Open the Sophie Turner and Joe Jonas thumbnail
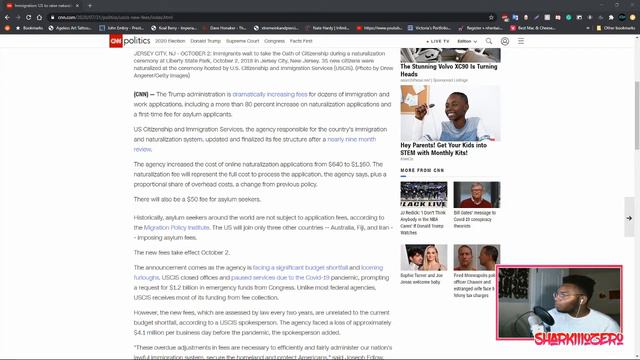The height and width of the screenshot is (360, 640). click(424, 258)
